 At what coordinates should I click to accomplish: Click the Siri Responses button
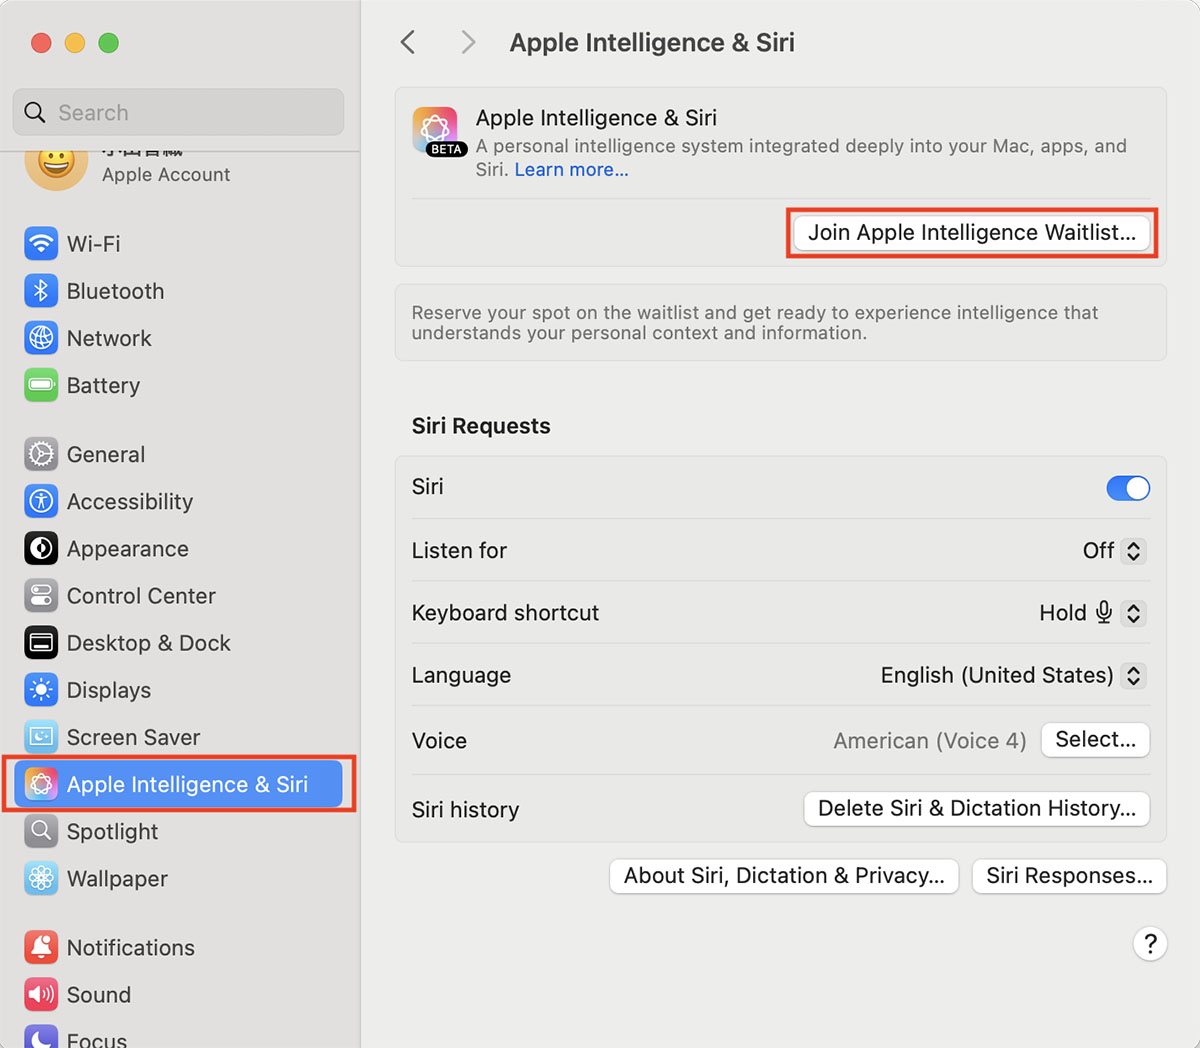1069,876
